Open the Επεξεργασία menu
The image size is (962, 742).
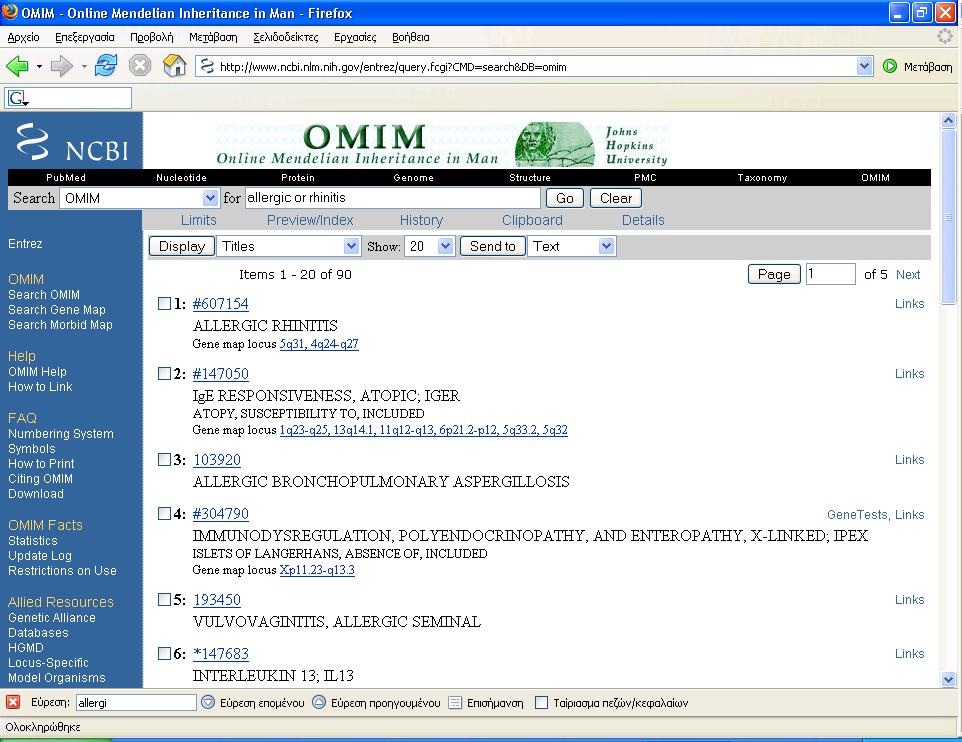tap(85, 37)
